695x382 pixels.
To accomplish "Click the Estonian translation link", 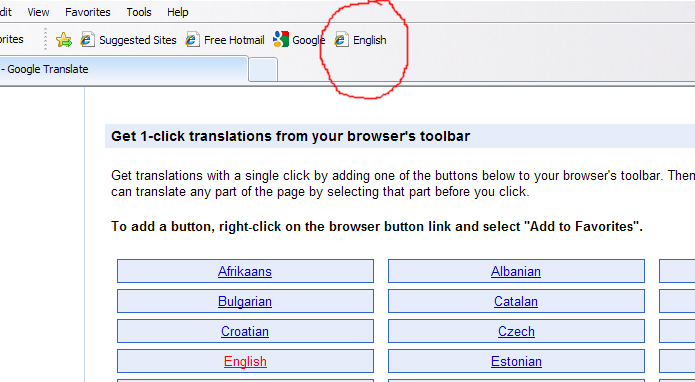I will [516, 362].
